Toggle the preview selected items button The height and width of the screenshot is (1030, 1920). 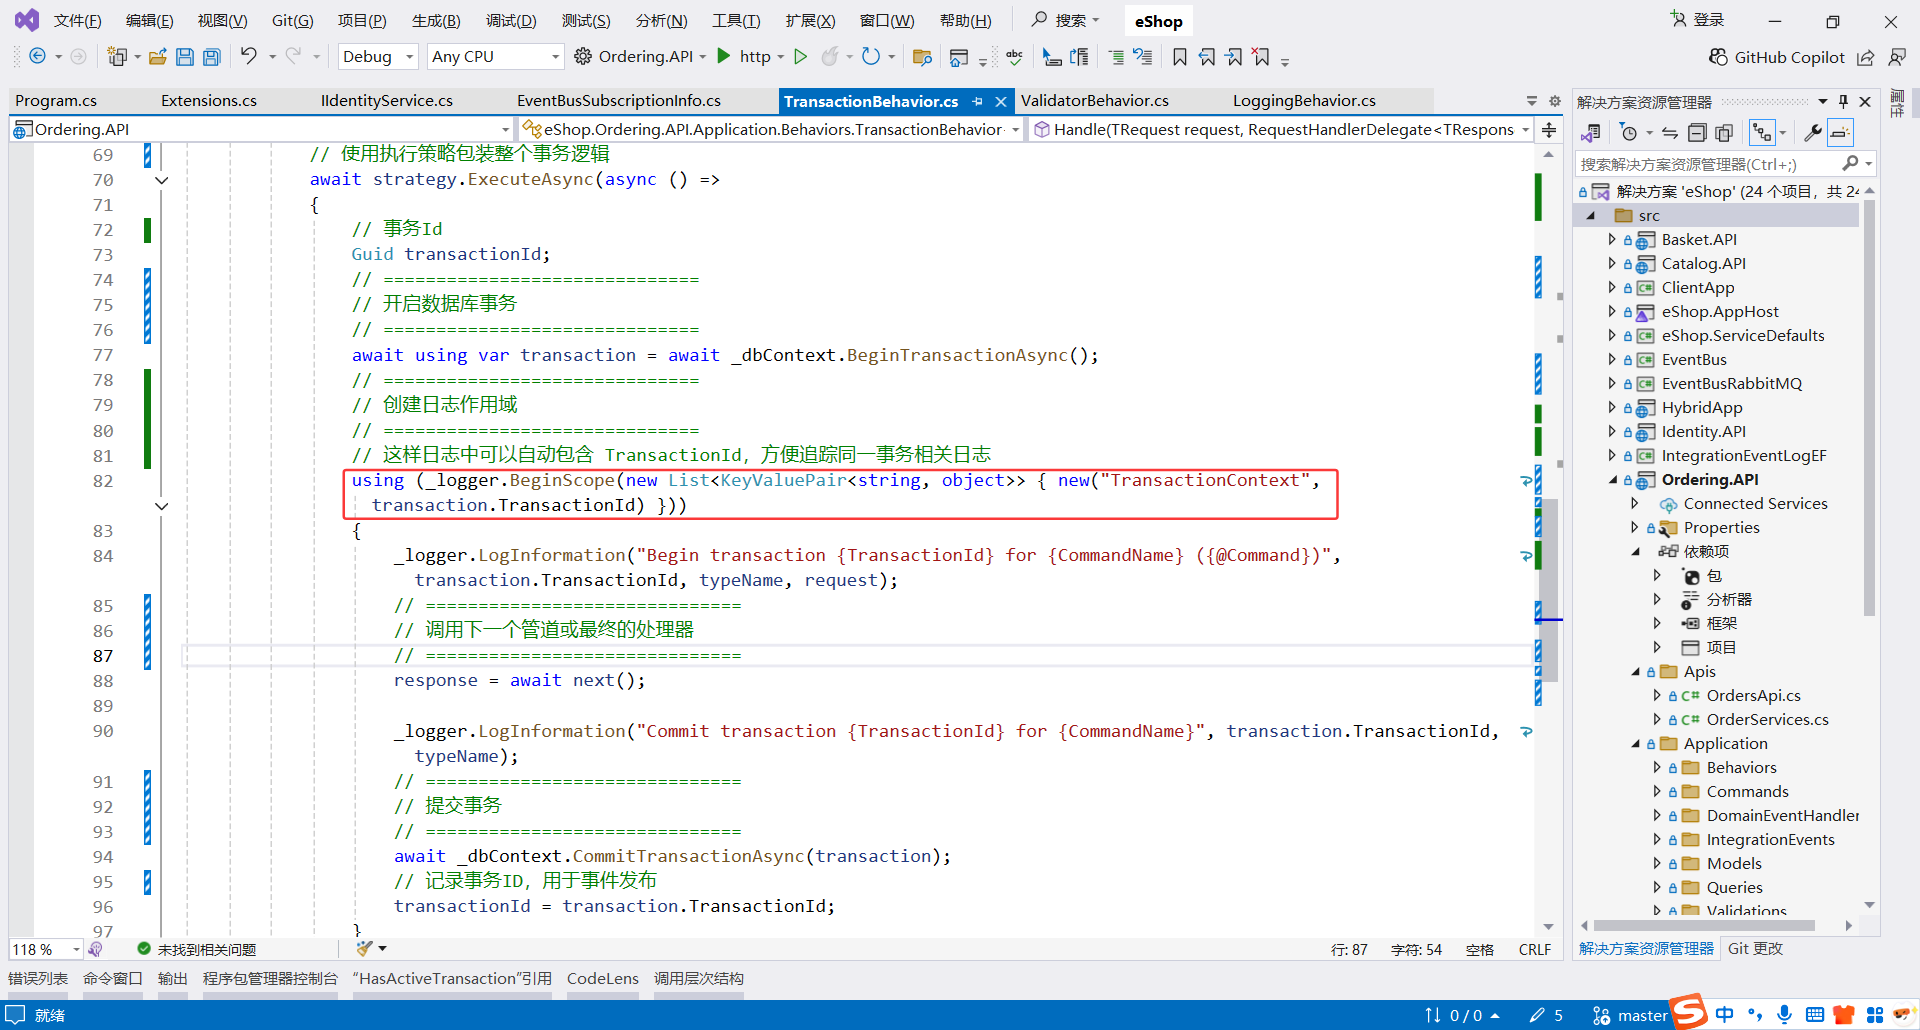coord(1840,133)
